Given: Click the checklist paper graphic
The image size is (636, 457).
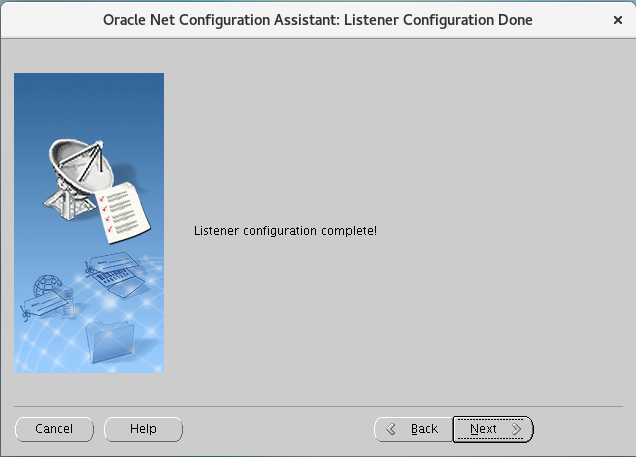Looking at the screenshot, I should (x=123, y=213).
